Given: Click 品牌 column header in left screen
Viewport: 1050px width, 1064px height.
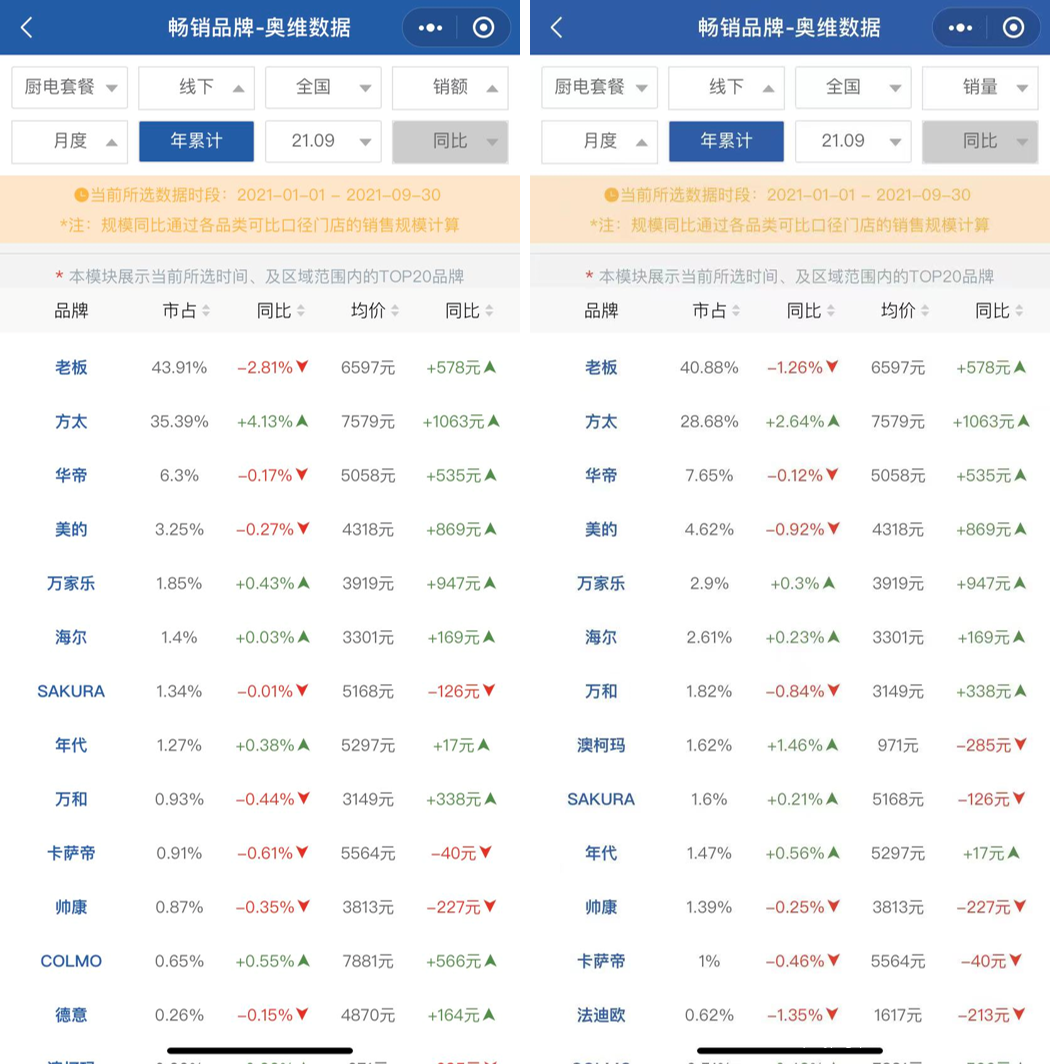Looking at the screenshot, I should coord(71,311).
